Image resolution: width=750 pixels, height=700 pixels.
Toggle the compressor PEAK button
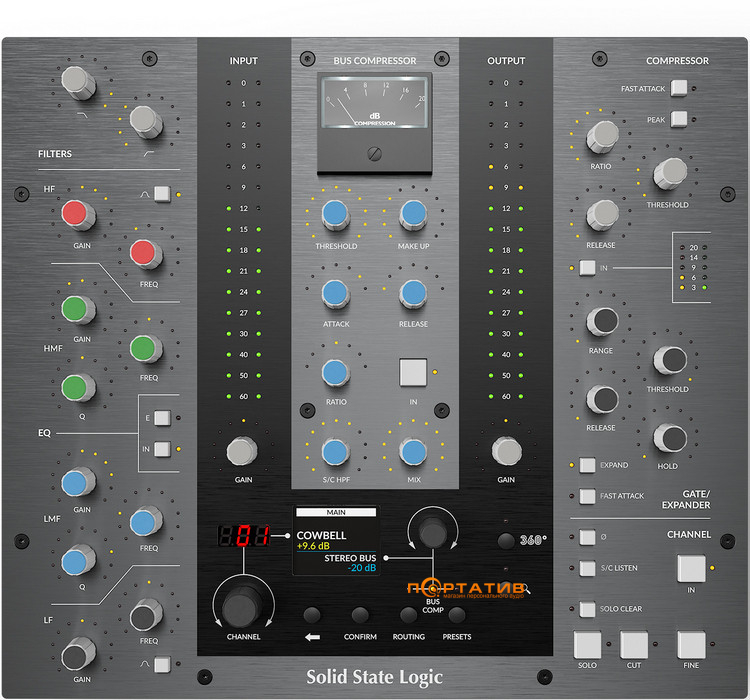[x=678, y=119]
